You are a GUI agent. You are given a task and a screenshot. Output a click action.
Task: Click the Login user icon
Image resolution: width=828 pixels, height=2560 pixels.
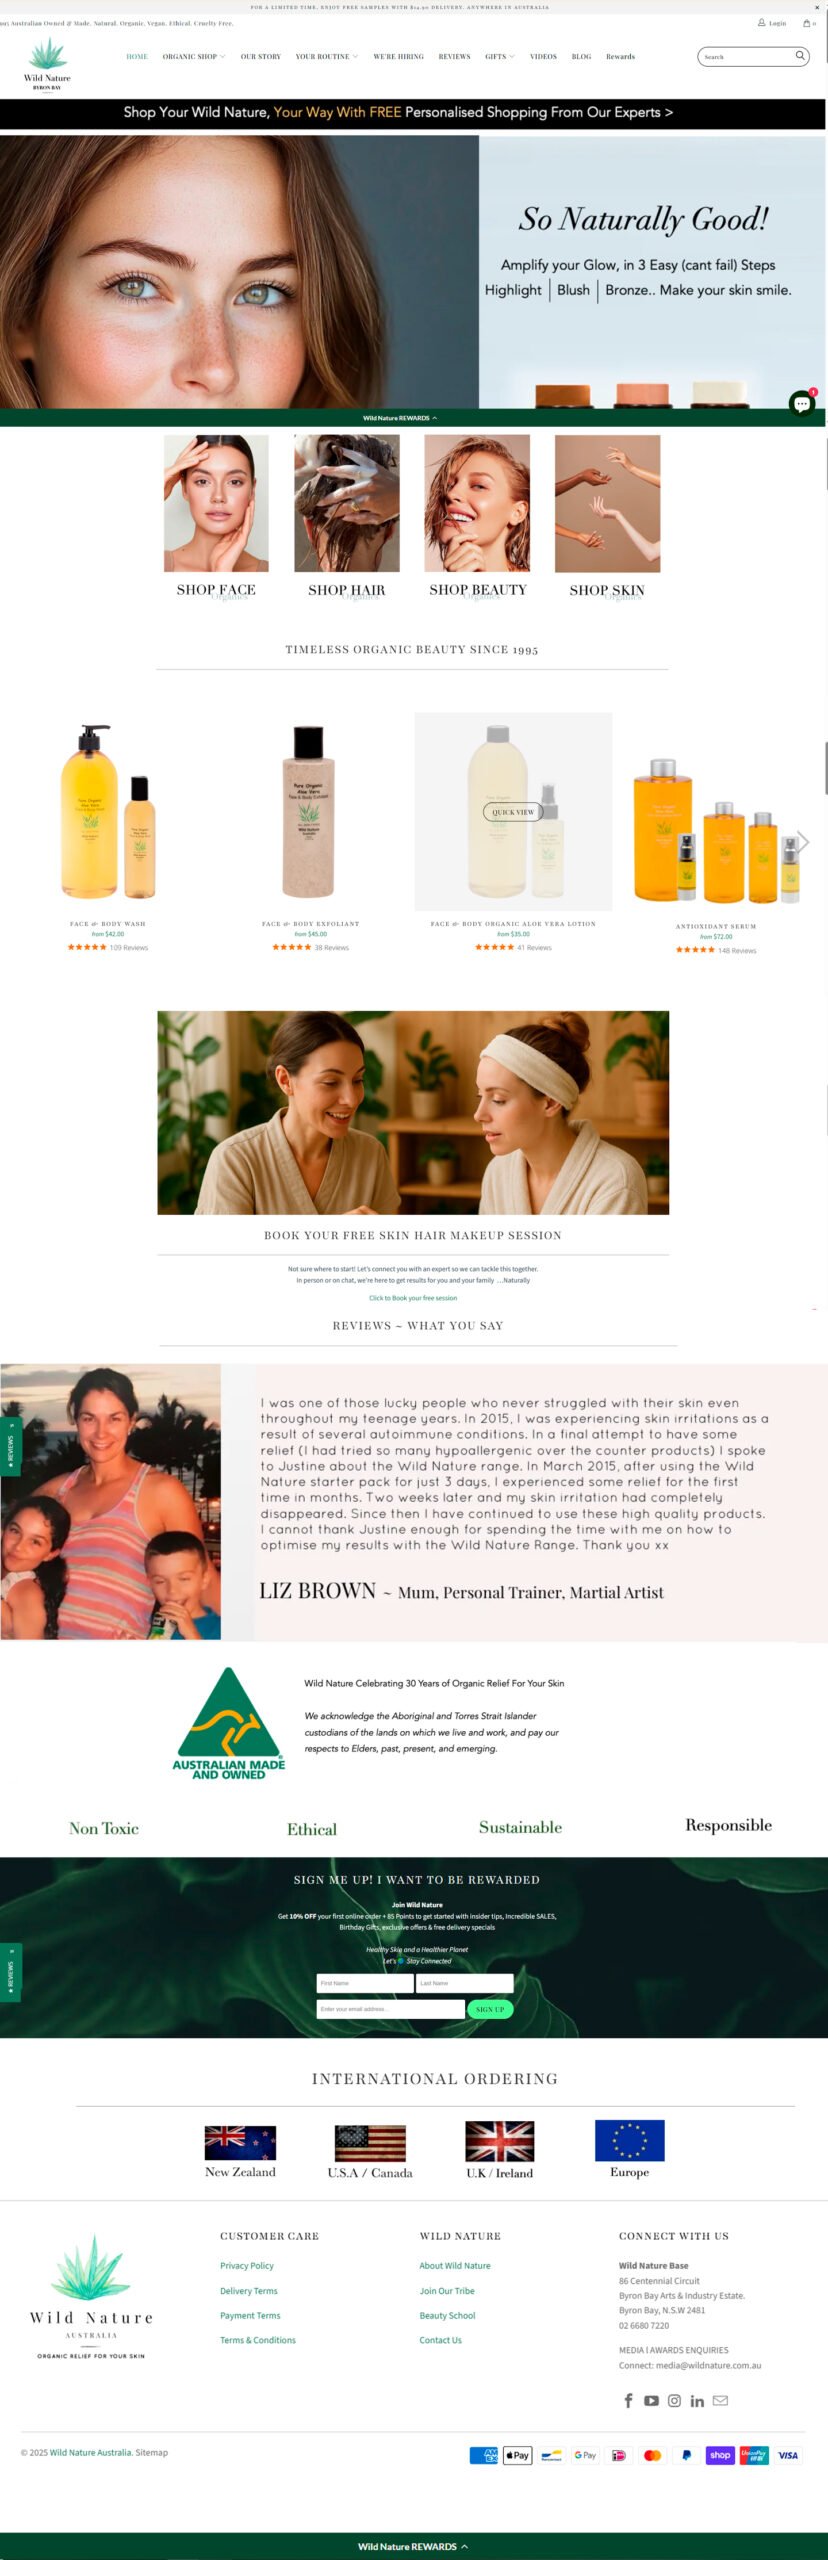click(762, 23)
